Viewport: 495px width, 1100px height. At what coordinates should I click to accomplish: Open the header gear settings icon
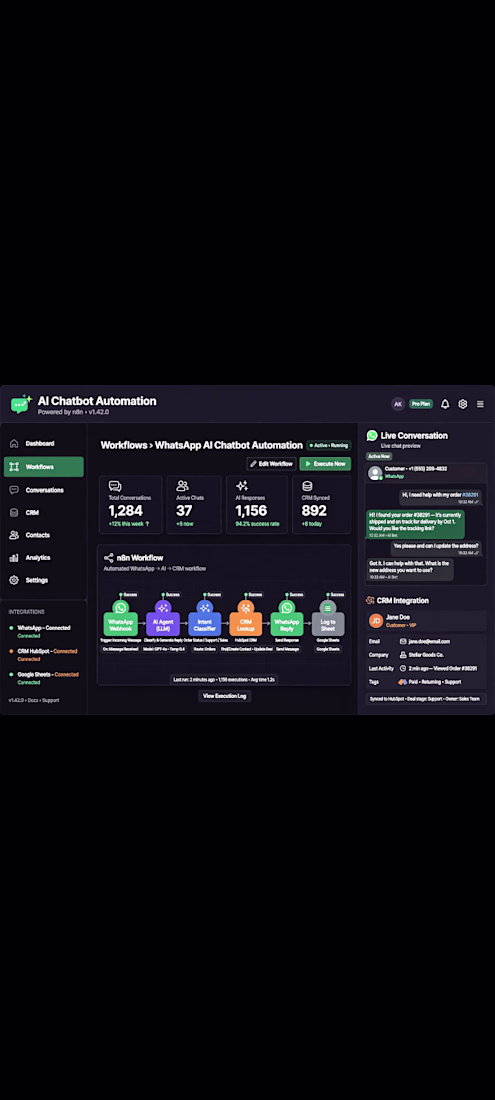tap(463, 404)
